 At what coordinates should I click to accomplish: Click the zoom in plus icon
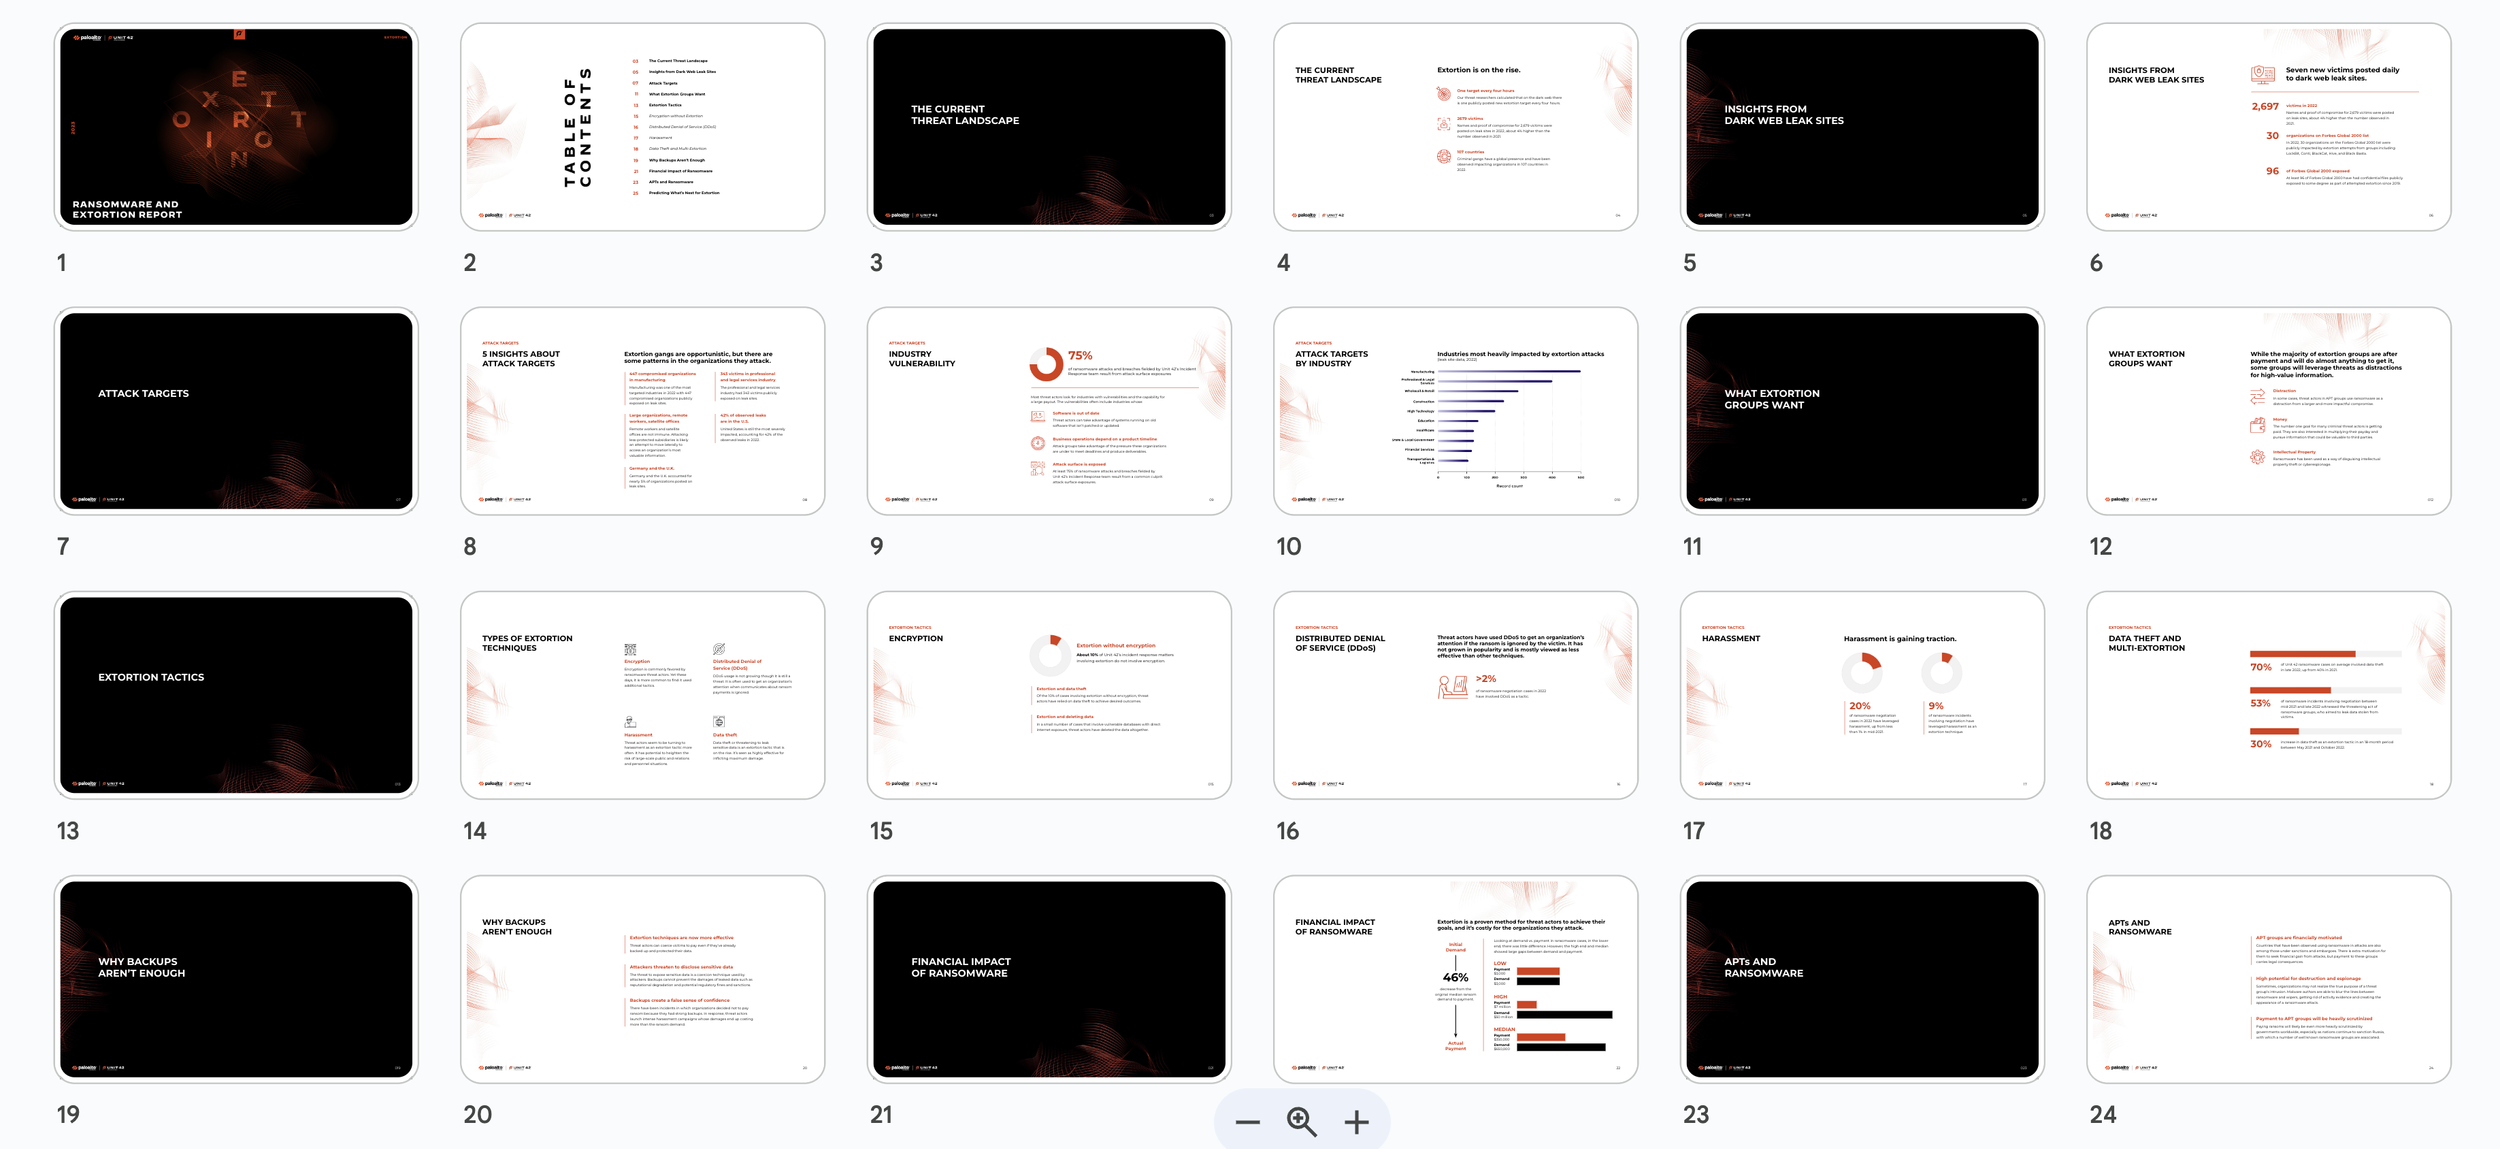click(1356, 1122)
